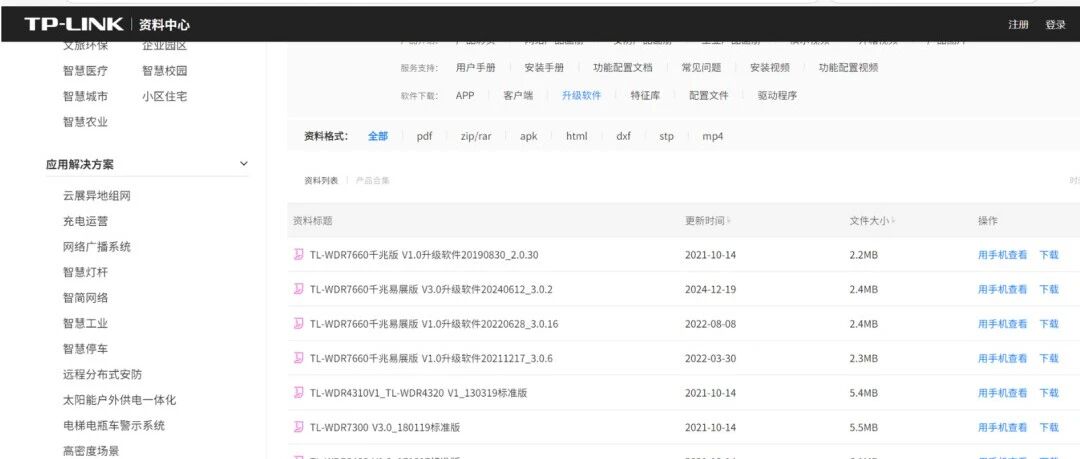This screenshot has height=459, width=1080.
Task: Select the 配置文件 download filter
Action: point(709,96)
